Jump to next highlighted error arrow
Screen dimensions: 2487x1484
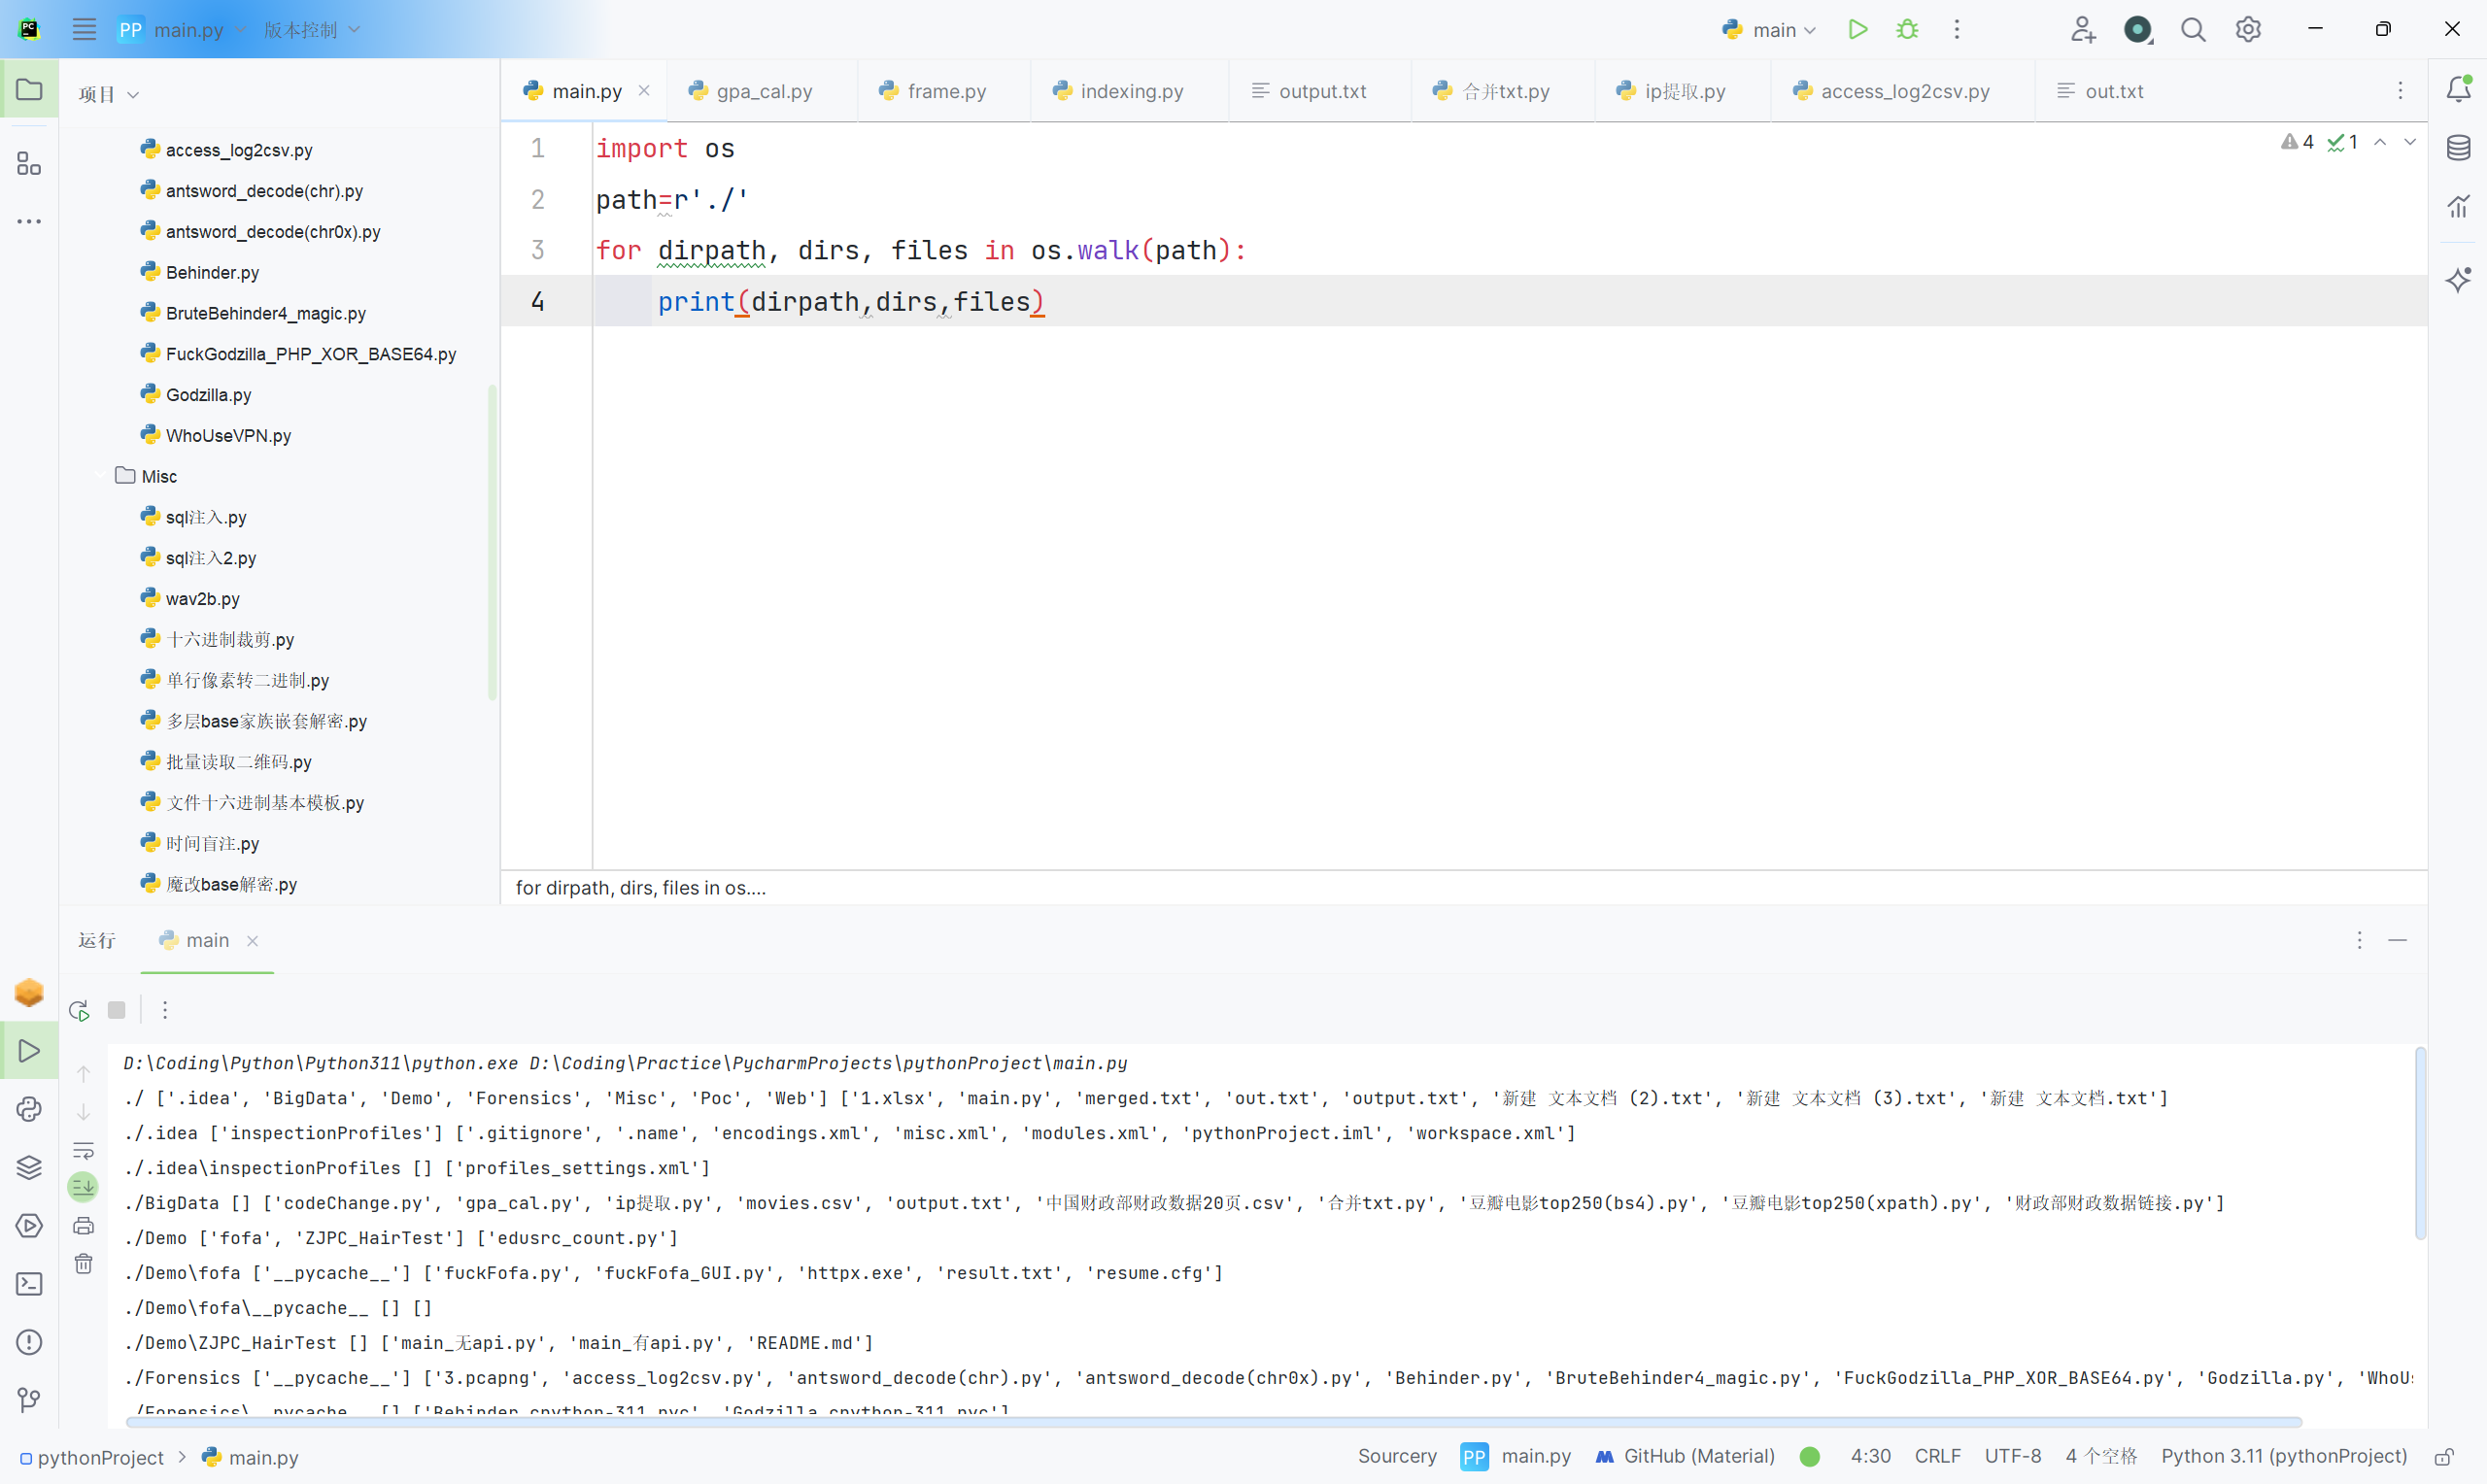[2410, 142]
